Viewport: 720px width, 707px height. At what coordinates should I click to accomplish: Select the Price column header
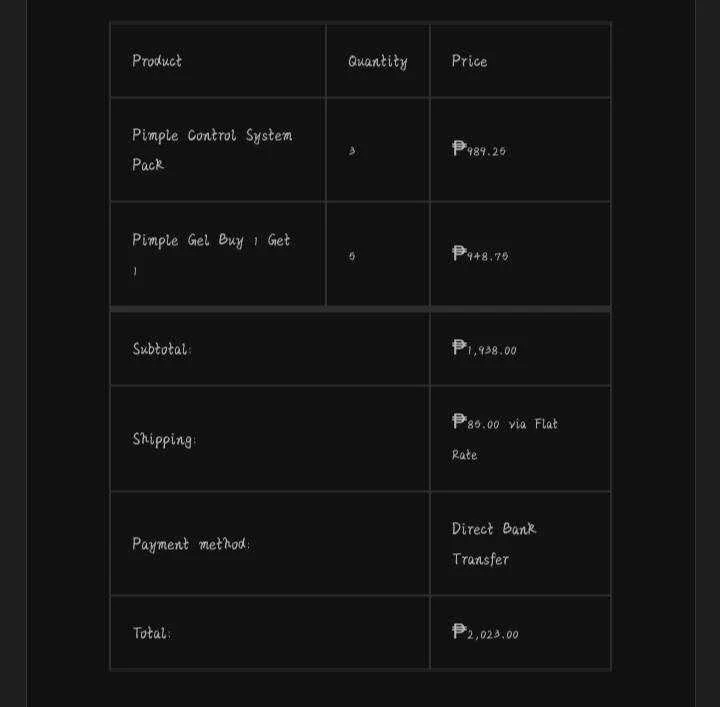point(469,61)
